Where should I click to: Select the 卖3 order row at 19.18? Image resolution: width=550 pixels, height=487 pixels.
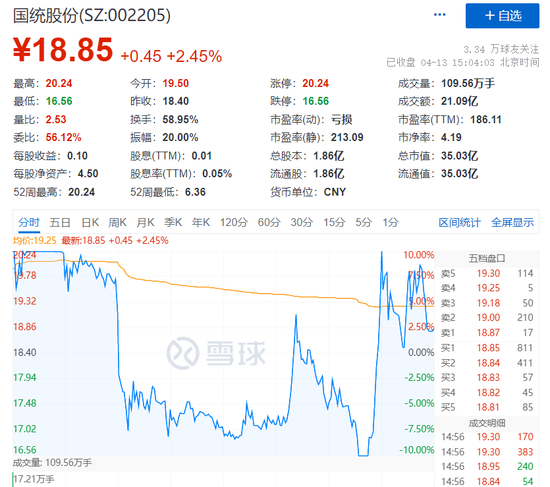487,303
